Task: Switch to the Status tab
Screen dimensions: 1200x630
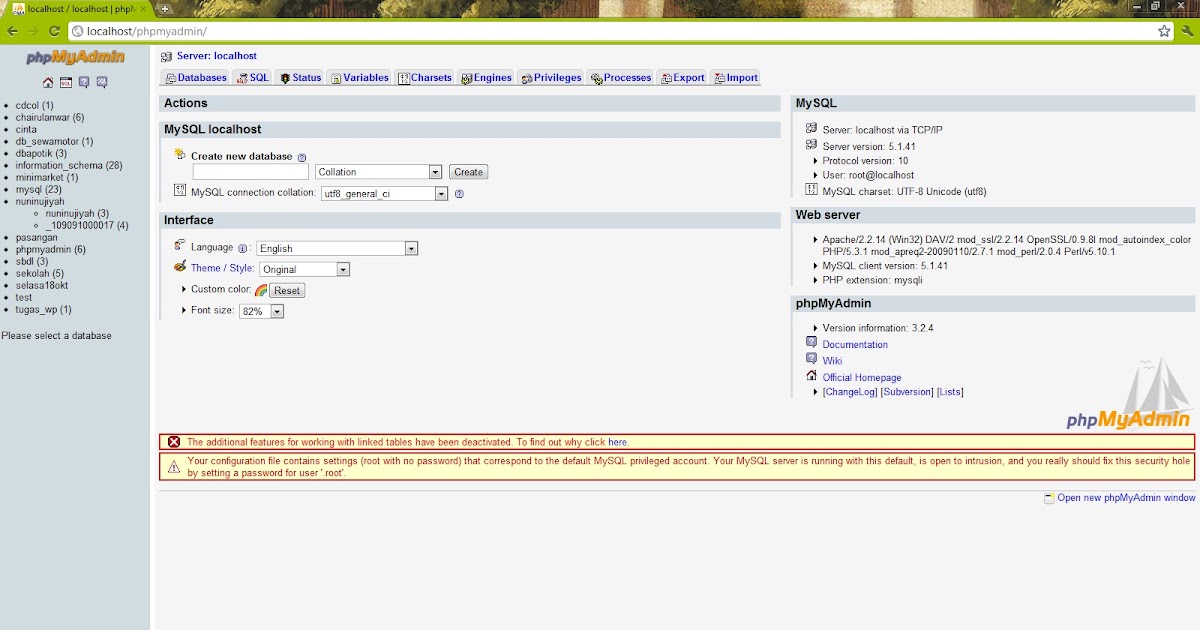Action: coord(300,78)
